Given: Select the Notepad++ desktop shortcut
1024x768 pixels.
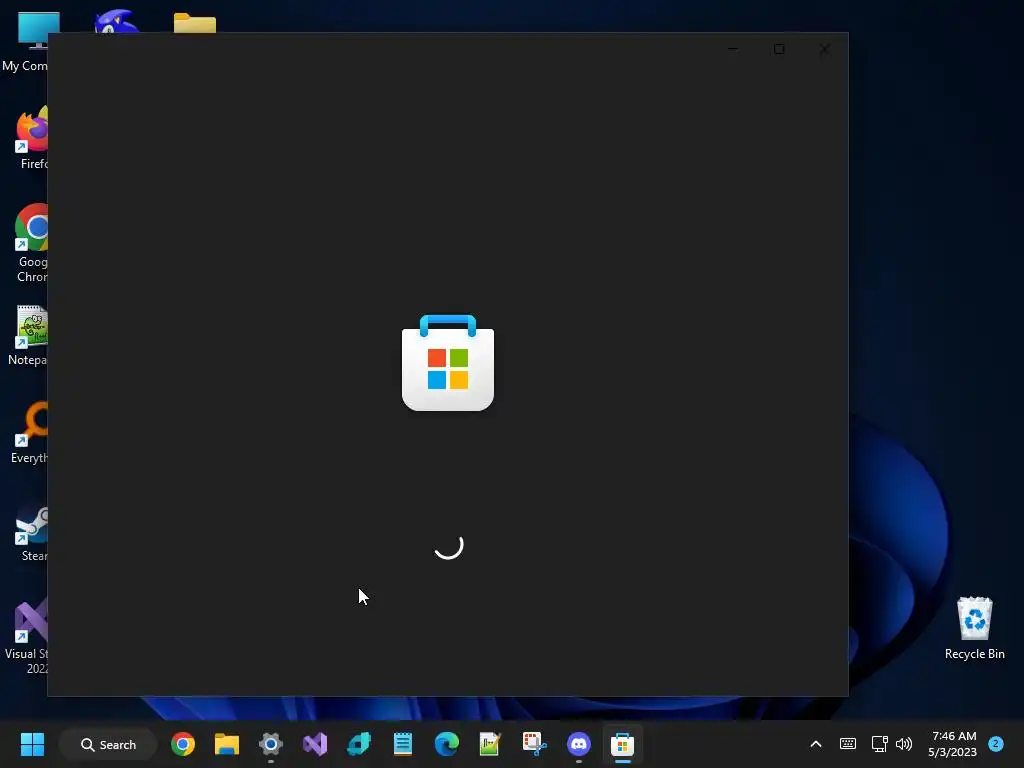Looking at the screenshot, I should pos(27,336).
